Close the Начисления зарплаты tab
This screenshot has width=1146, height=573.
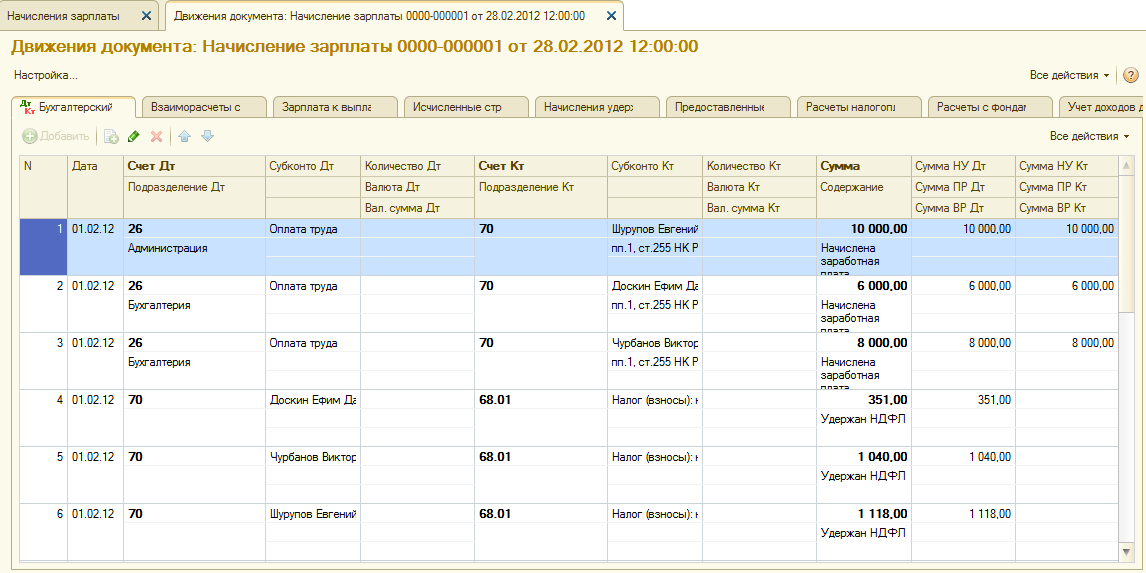pyautogui.click(x=146, y=15)
